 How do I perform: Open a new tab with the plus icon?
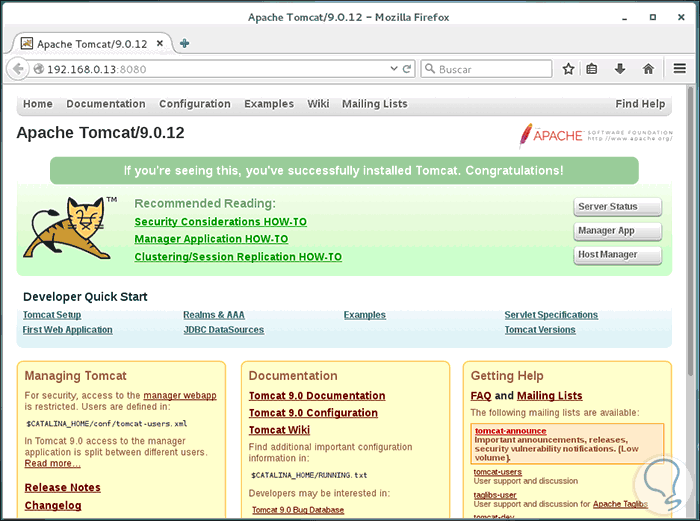(x=184, y=43)
